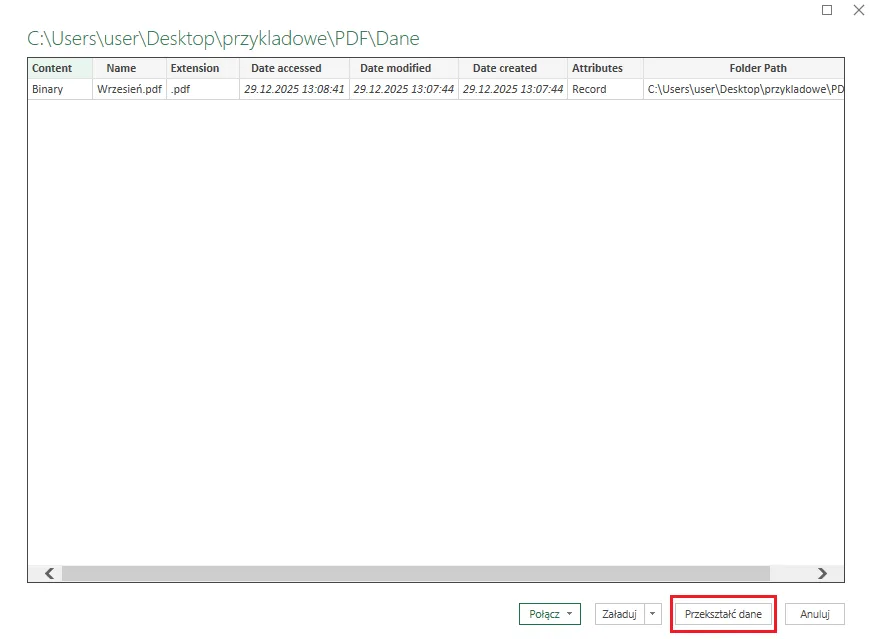The width and height of the screenshot is (869, 639).
Task: Click the scrollbar right arrow
Action: coord(822,573)
